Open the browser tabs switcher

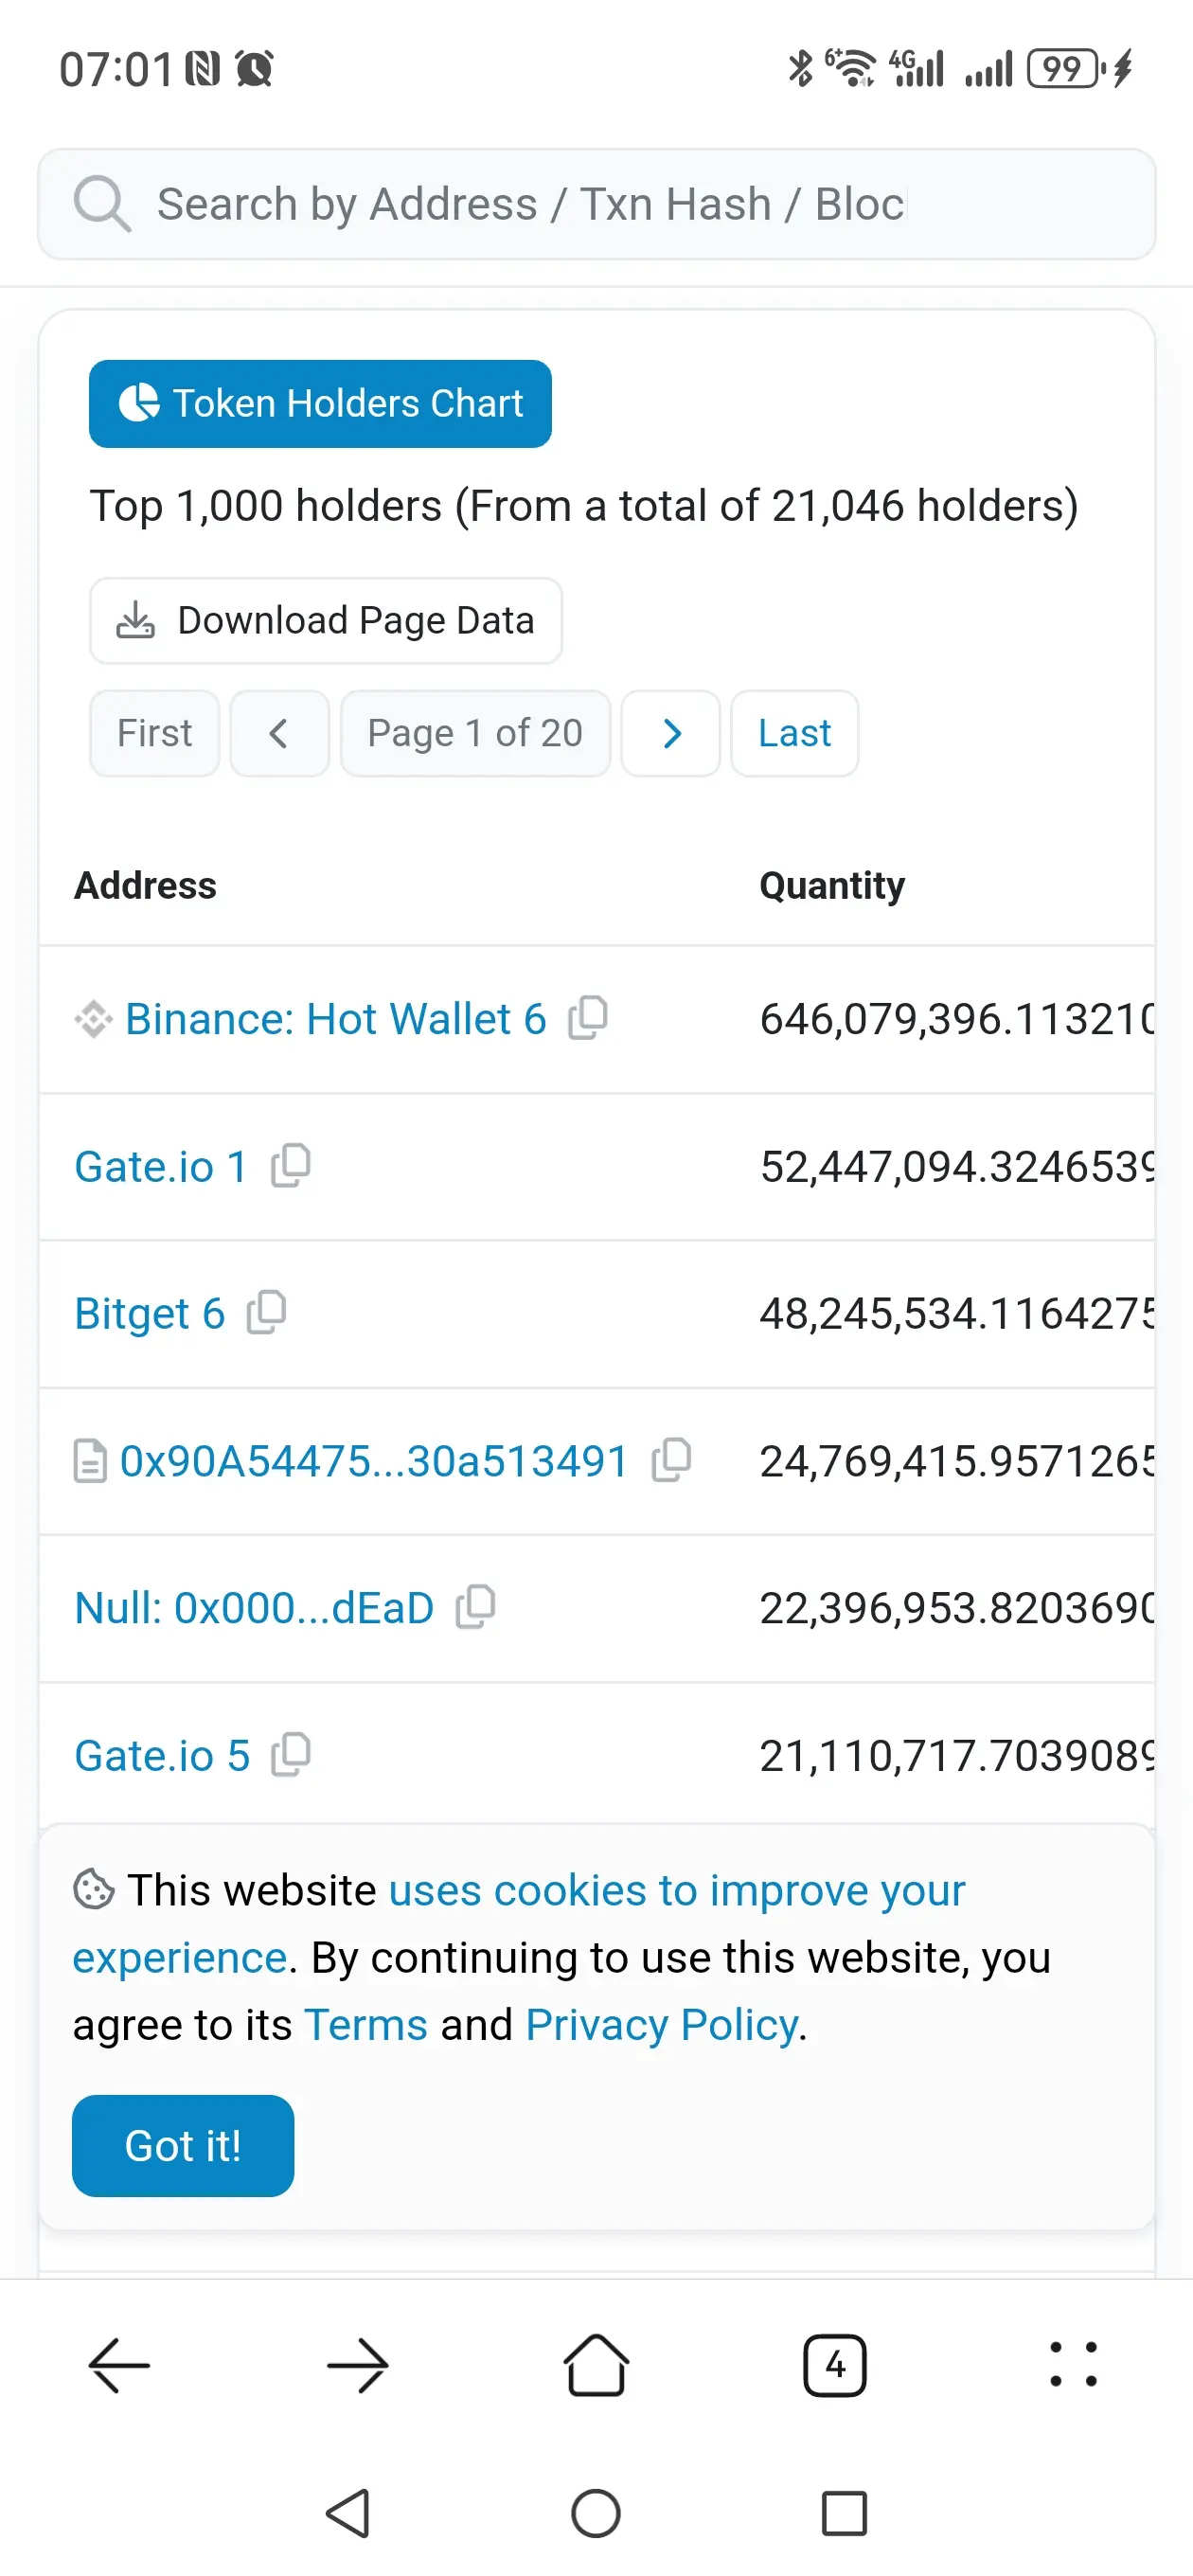[835, 2366]
